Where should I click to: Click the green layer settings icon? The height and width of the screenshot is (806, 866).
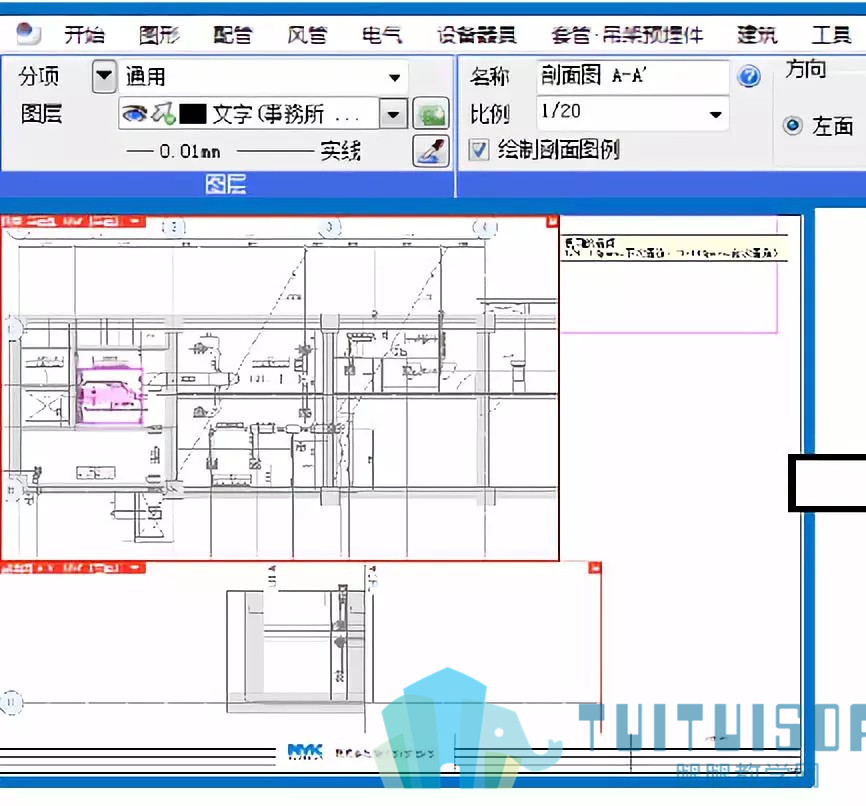[431, 114]
